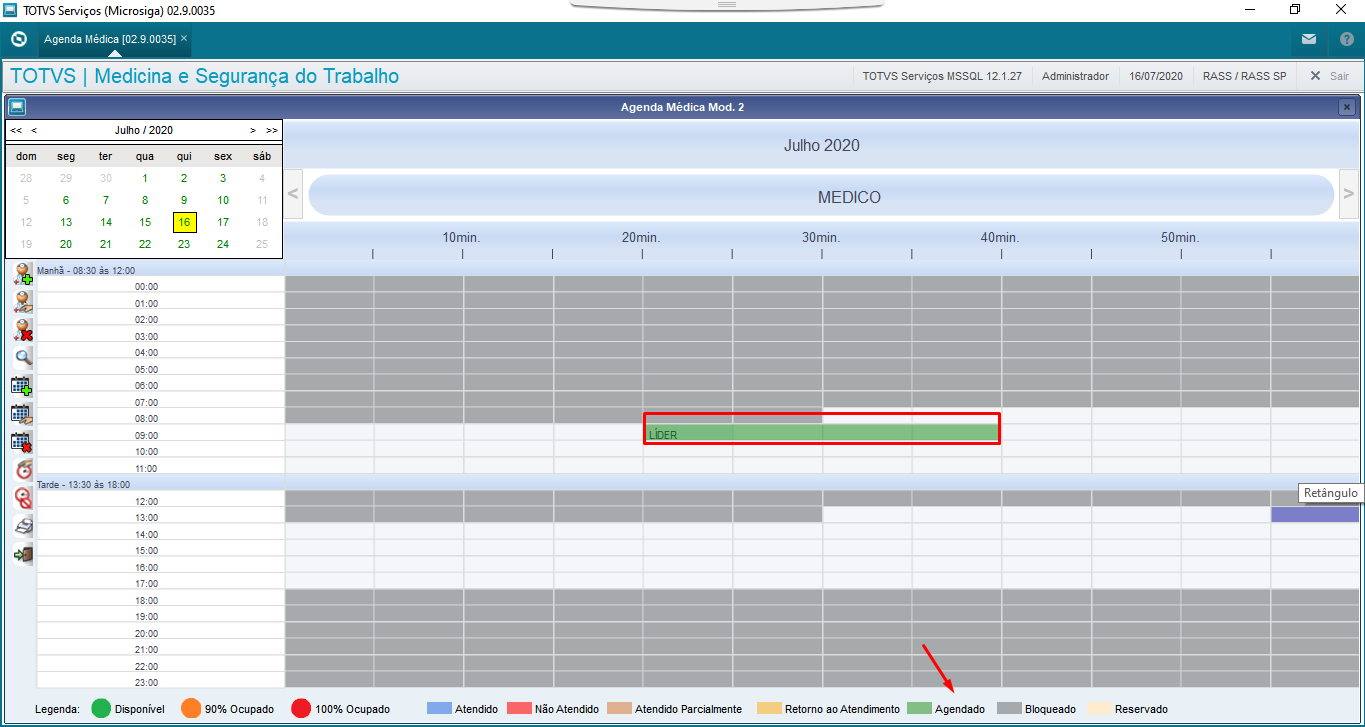Click the Retorno ao Atendimento legend label

842,709
